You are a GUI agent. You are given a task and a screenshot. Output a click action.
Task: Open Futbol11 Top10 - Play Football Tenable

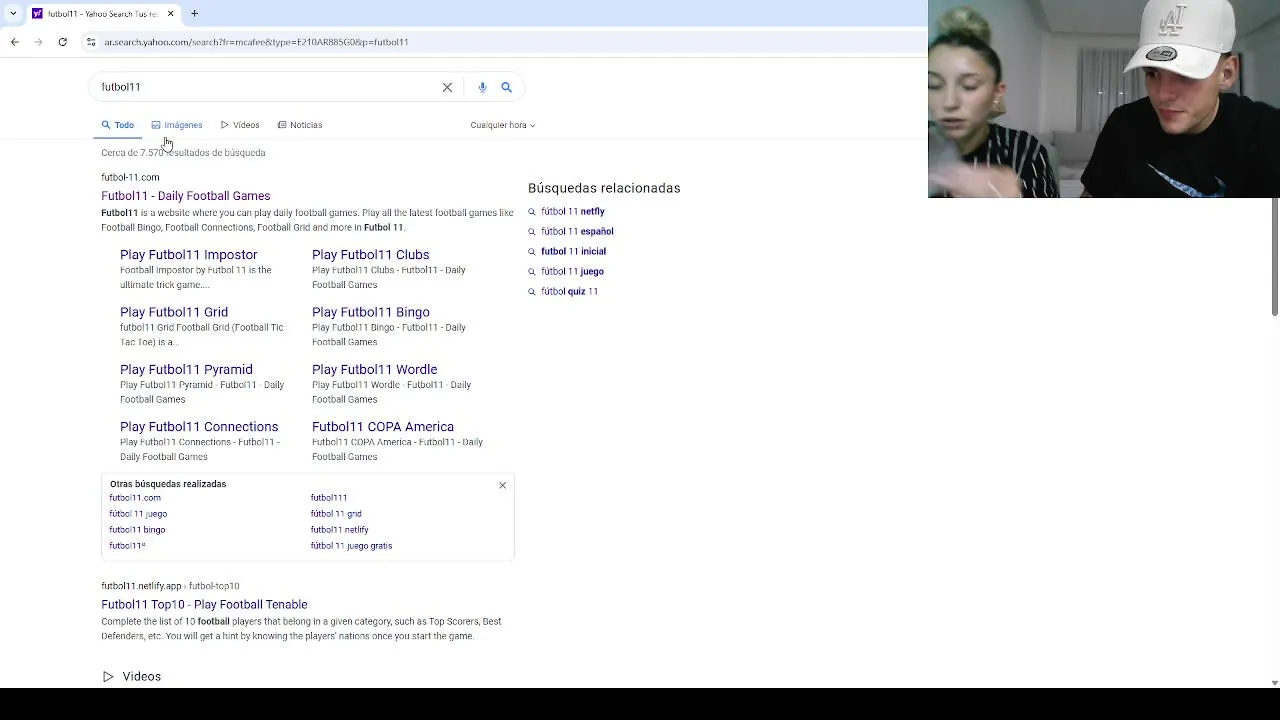[x=204, y=605]
